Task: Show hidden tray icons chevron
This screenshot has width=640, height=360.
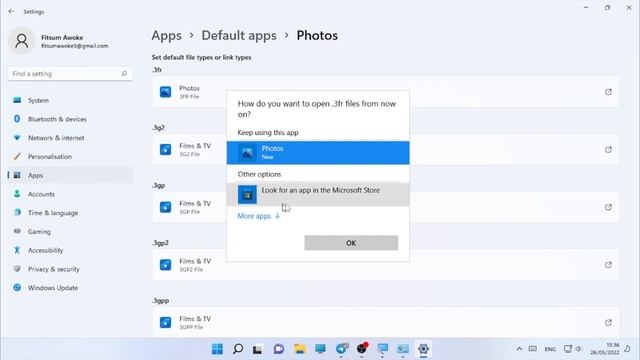Action: click(x=519, y=349)
